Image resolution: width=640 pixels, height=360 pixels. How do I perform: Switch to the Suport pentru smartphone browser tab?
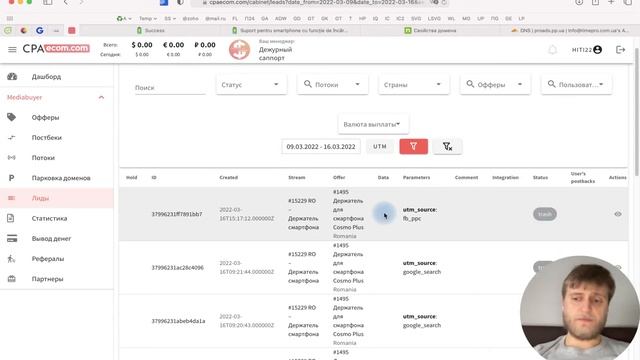291,31
